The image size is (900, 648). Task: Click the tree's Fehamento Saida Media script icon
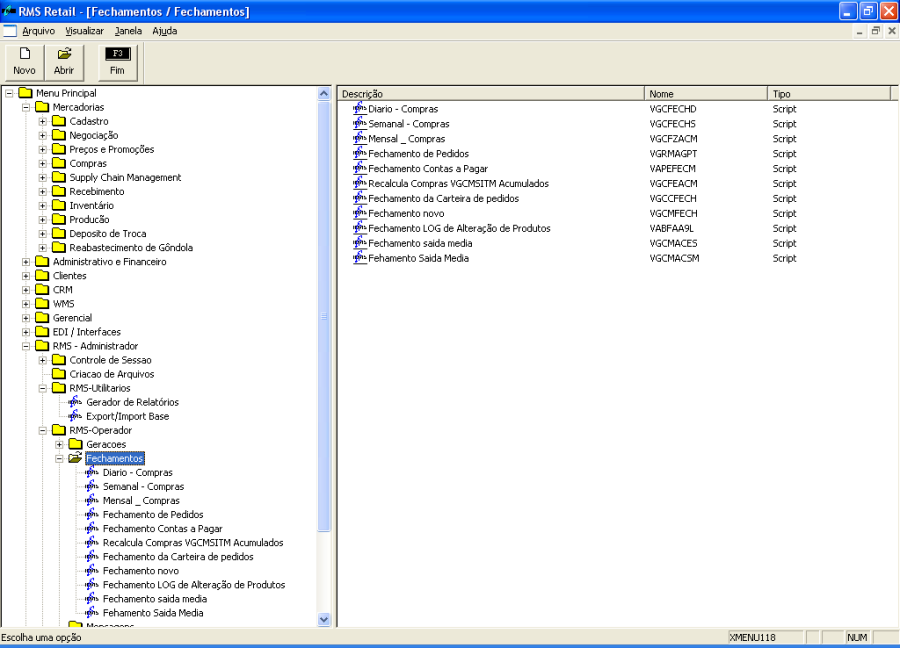[92, 613]
